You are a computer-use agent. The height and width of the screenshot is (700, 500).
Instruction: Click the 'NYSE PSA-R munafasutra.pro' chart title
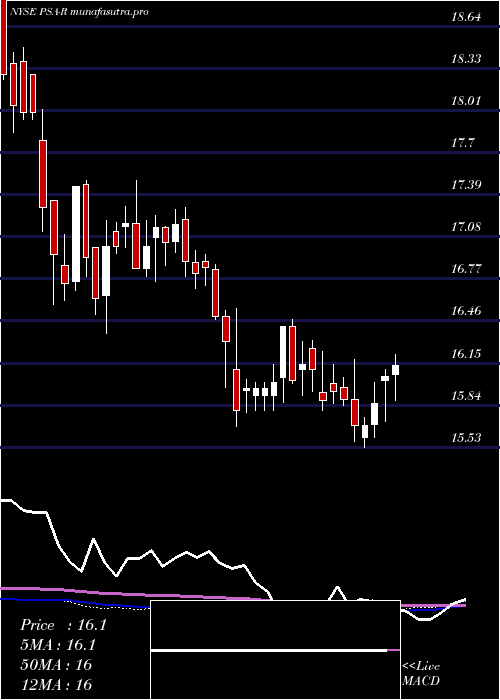coord(79,12)
